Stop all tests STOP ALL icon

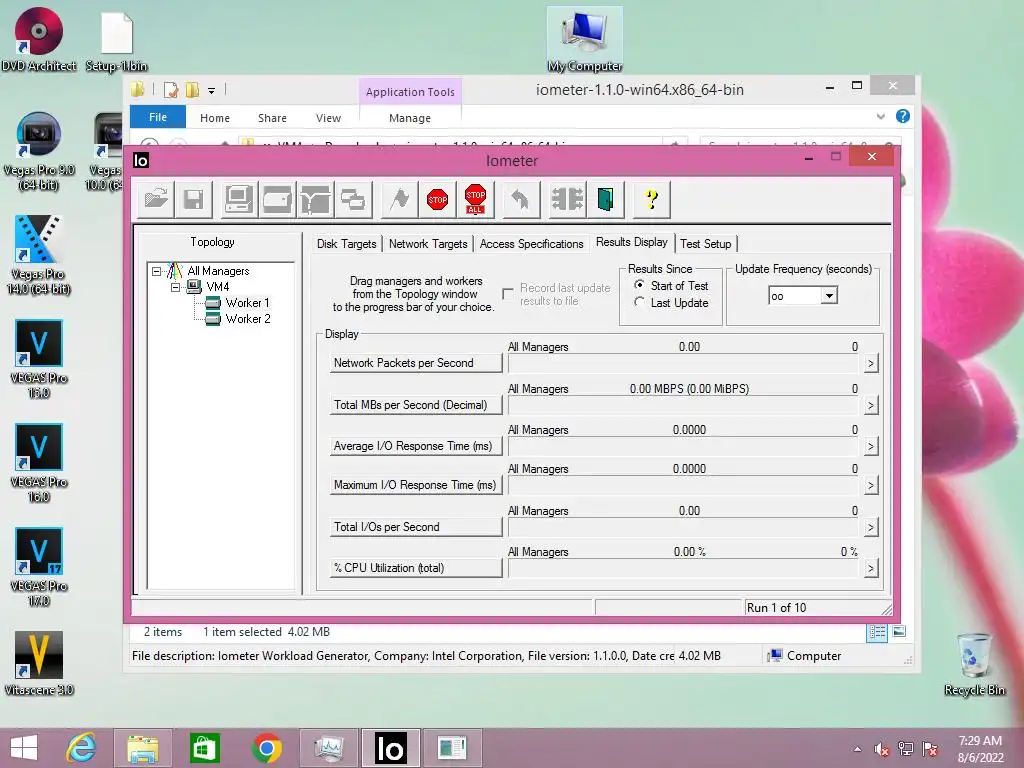click(475, 199)
